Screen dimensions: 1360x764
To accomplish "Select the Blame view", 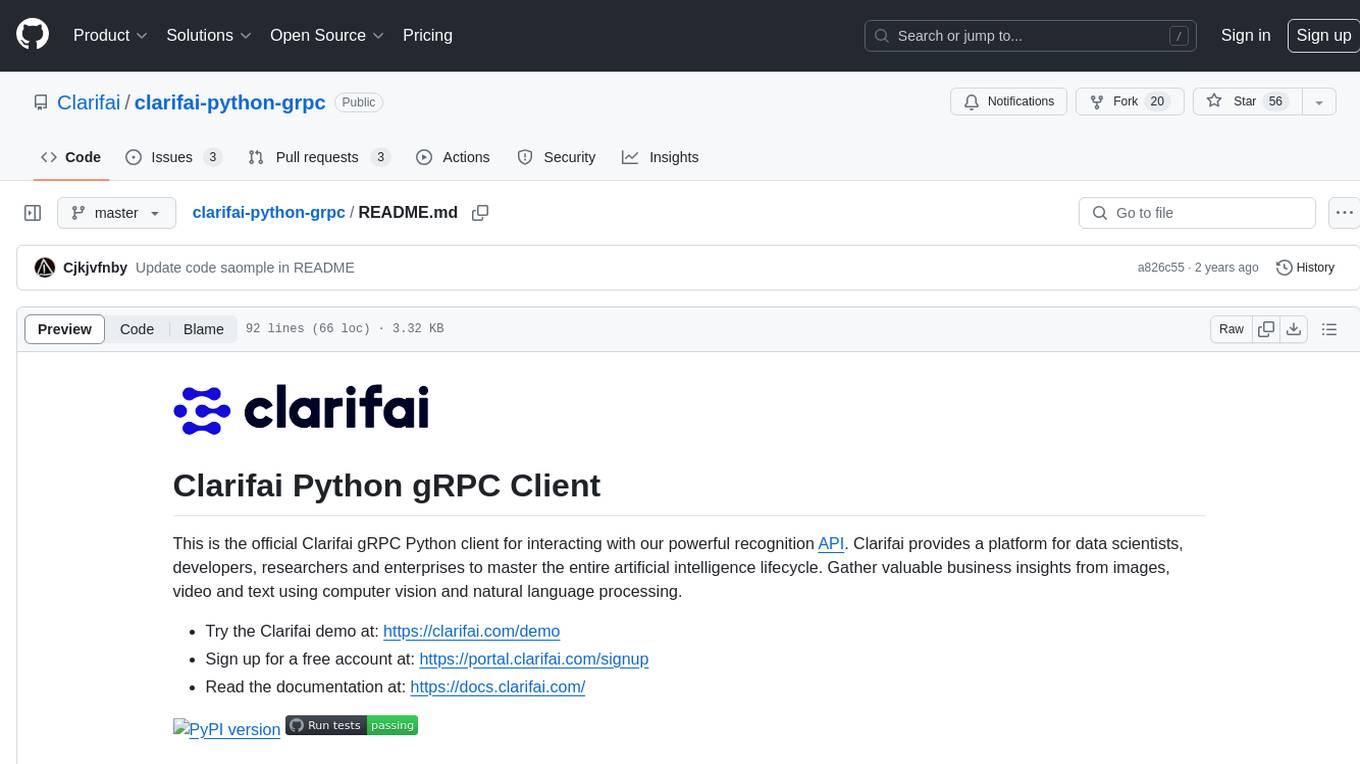I will pos(203,329).
